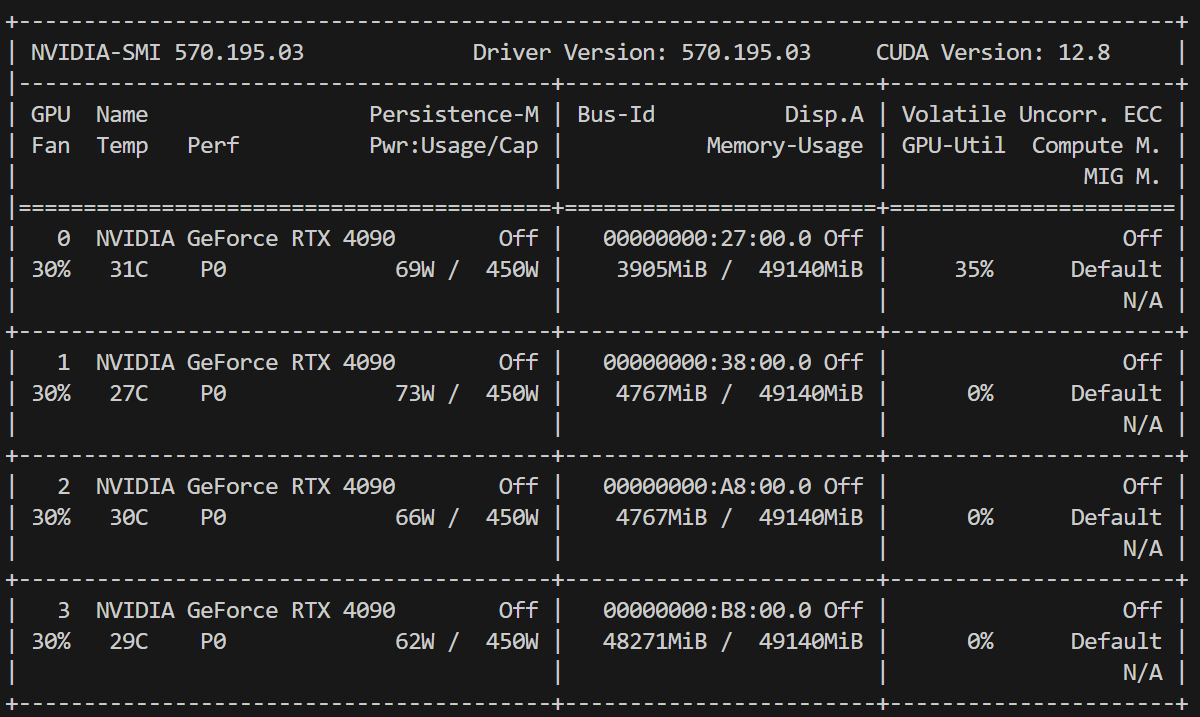Viewport: 1200px width, 717px height.
Task: Click bus ID 00000000:A8:00.0
Action: [x=707, y=487]
